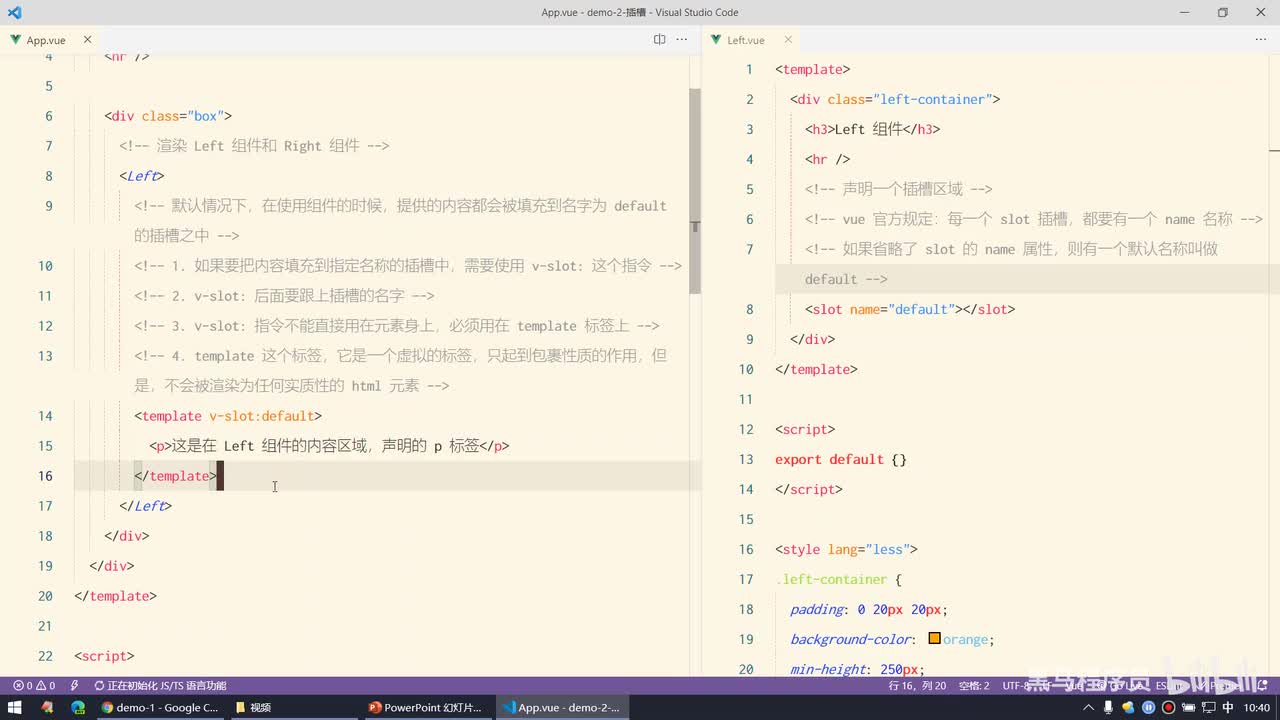Image resolution: width=1280 pixels, height=720 pixels.
Task: Click the h3 Left 组件 line in Left.vue
Action: tap(873, 129)
